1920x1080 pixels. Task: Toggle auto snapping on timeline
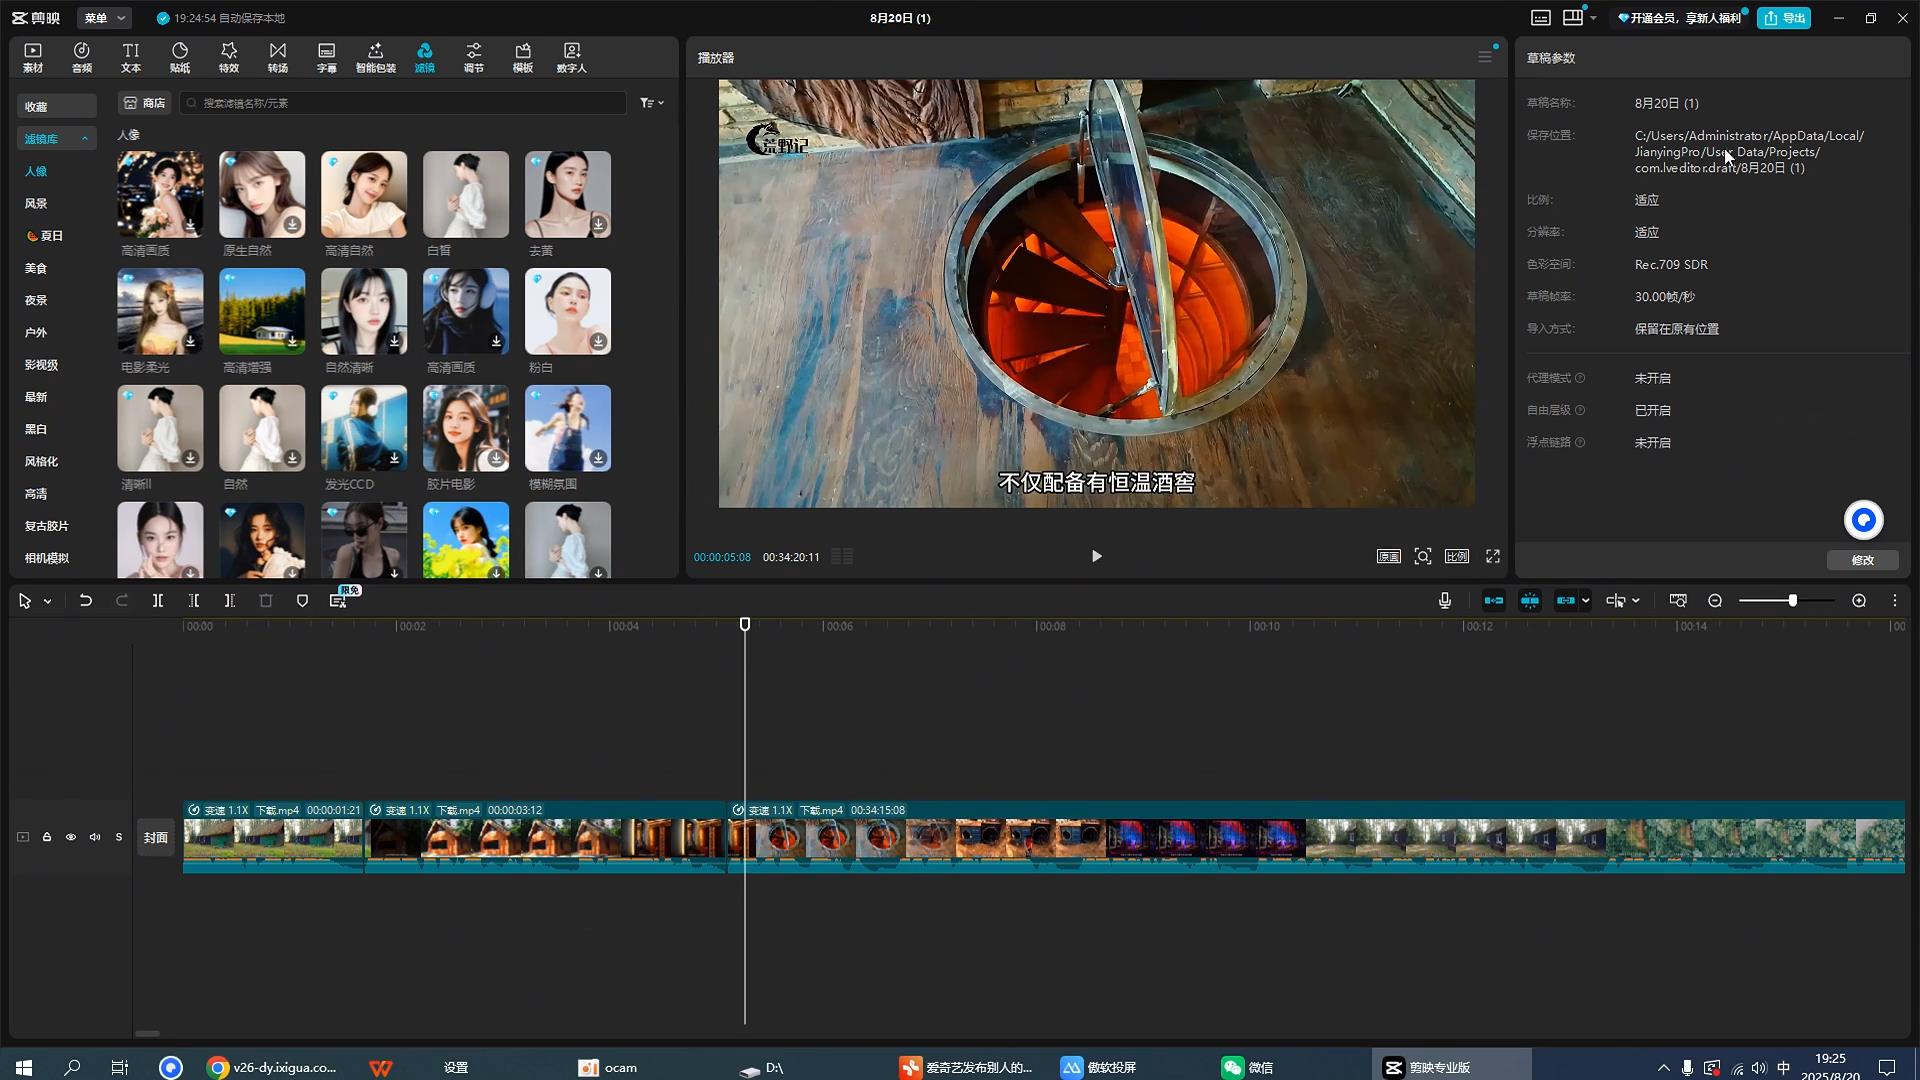[1530, 601]
